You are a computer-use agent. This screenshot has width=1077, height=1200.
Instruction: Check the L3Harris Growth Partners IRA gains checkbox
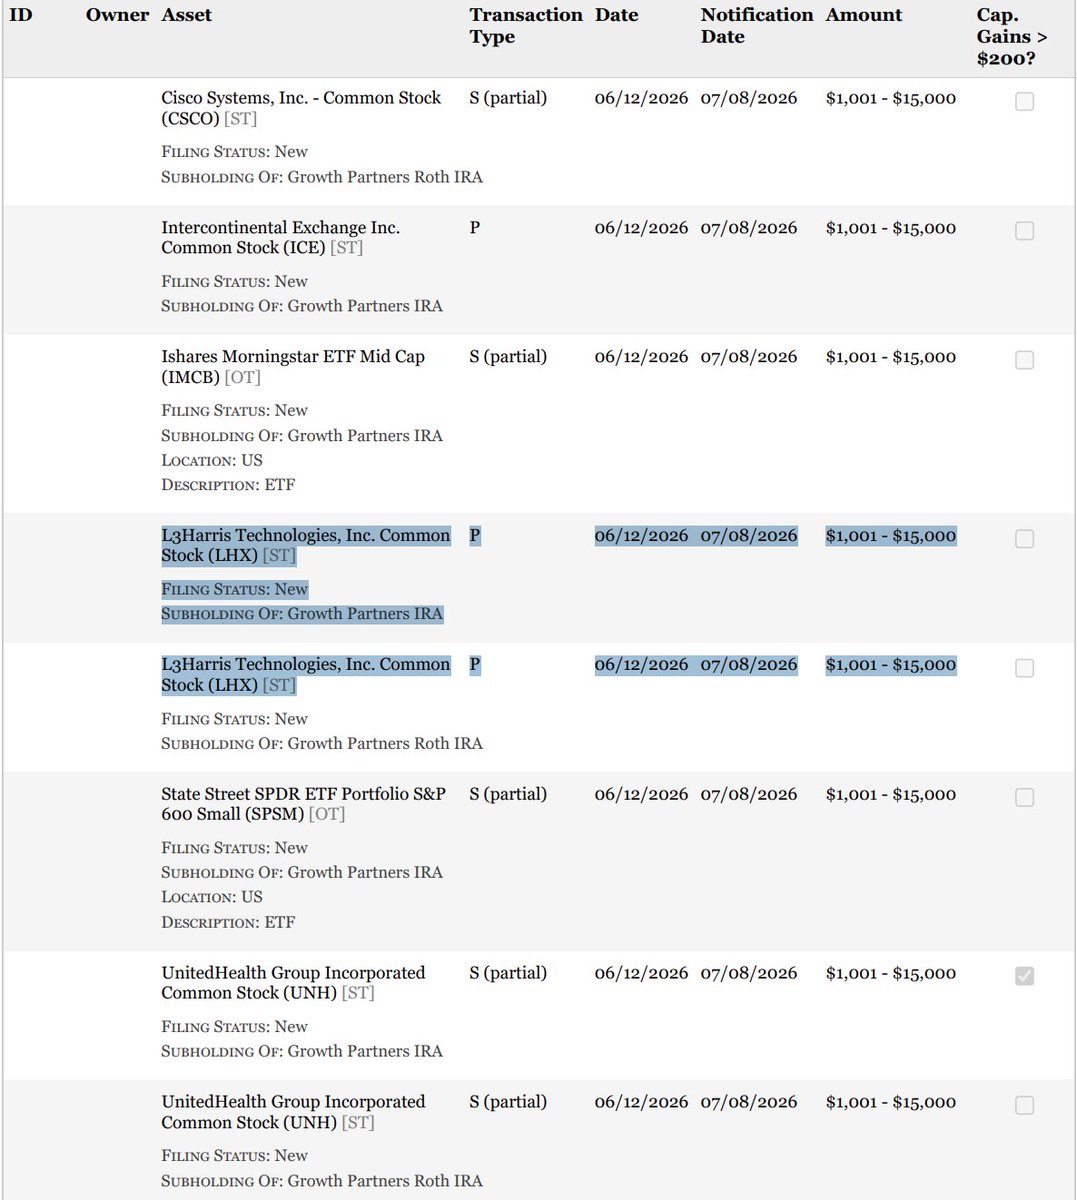(1024, 539)
